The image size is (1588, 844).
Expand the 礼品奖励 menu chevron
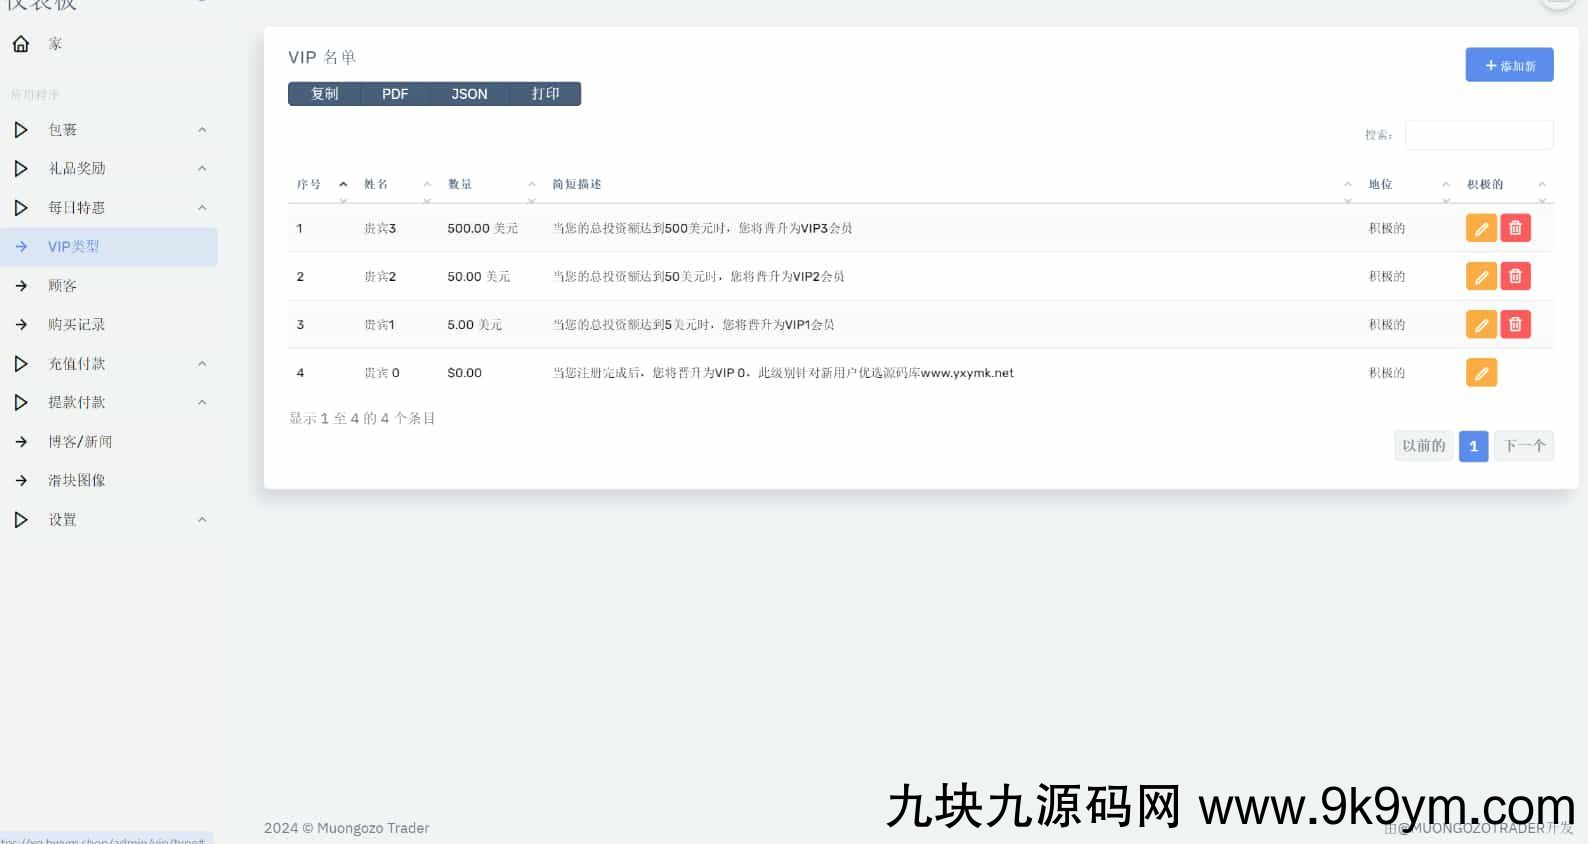coord(202,169)
